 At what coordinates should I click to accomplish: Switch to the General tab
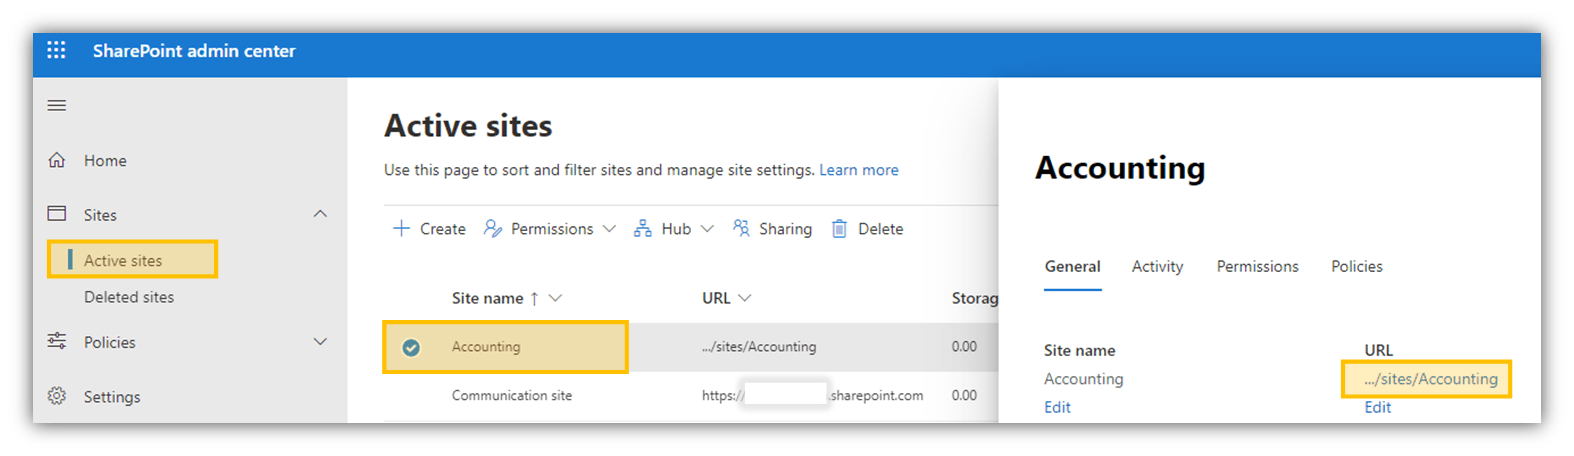pyautogui.click(x=1073, y=266)
